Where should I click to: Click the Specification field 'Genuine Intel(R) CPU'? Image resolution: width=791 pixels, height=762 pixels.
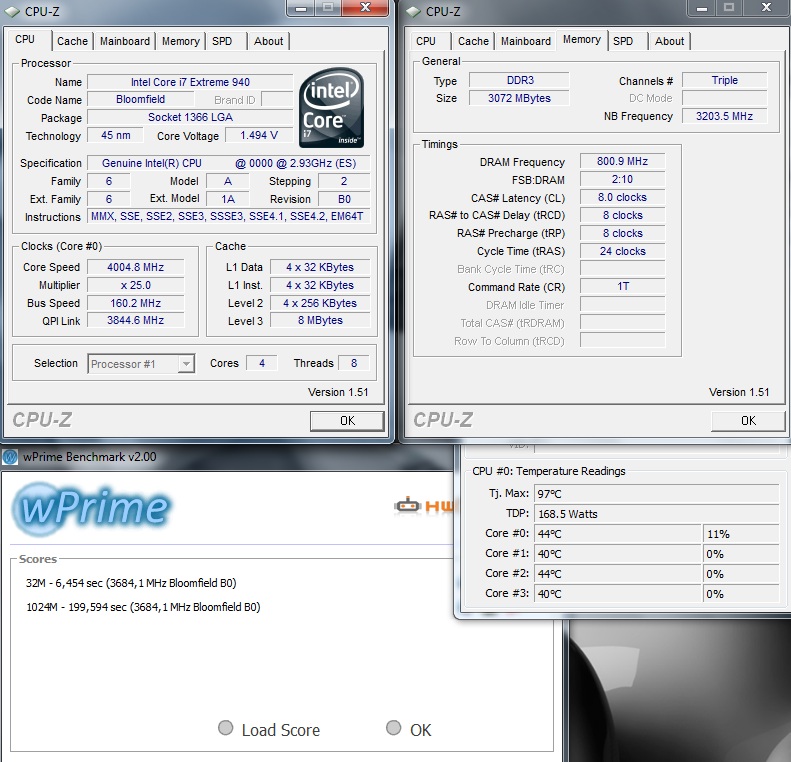[229, 163]
